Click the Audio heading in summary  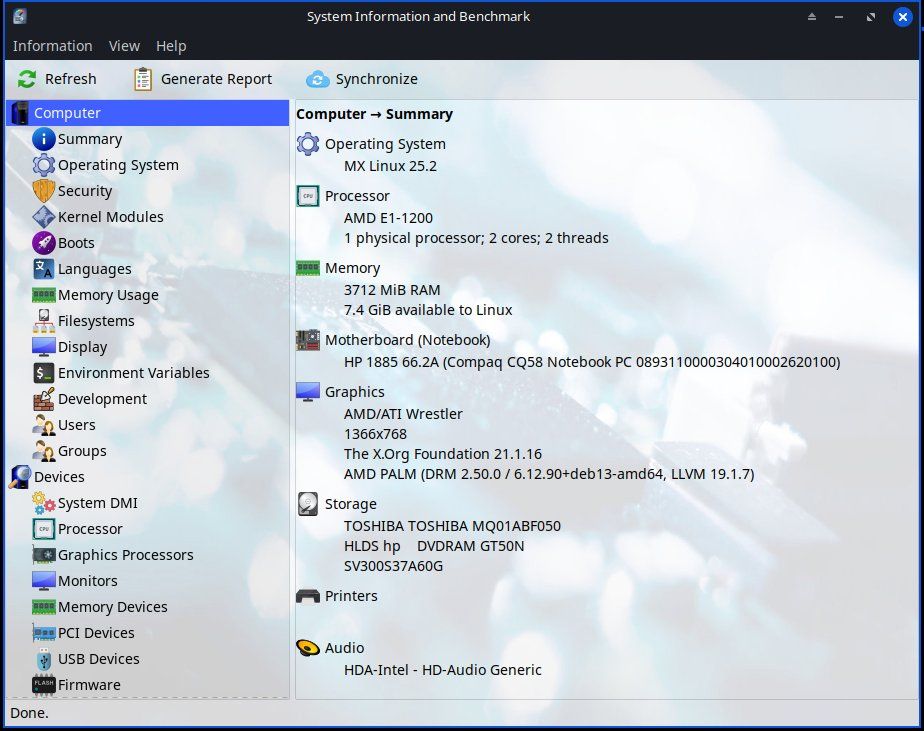(344, 648)
